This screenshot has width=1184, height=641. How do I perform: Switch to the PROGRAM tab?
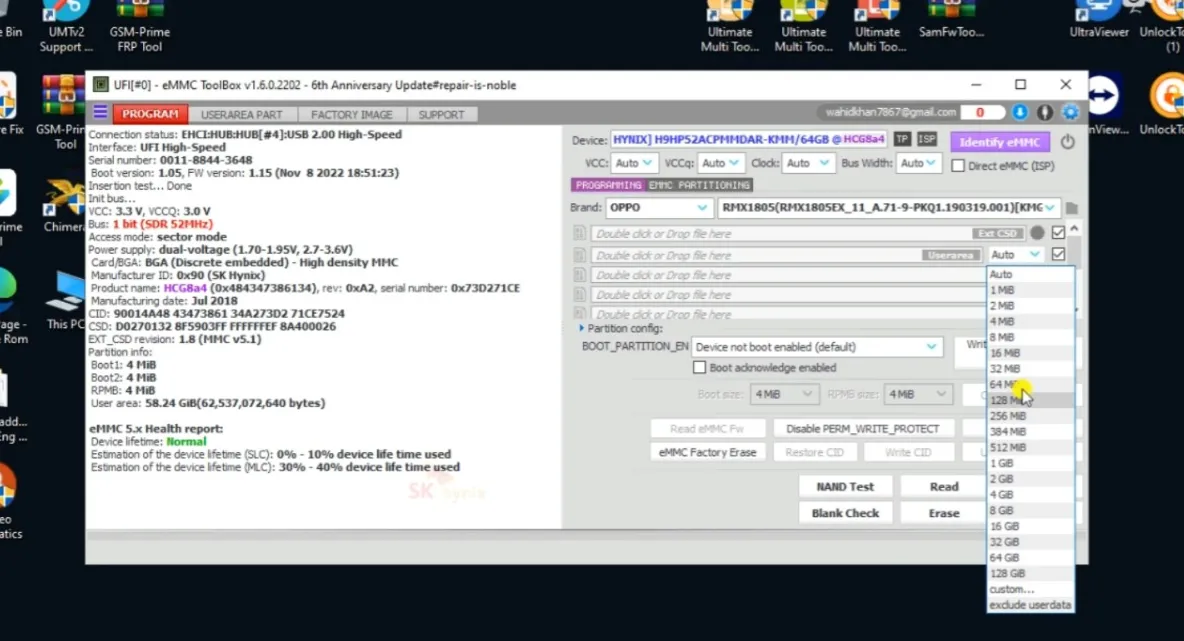point(150,114)
